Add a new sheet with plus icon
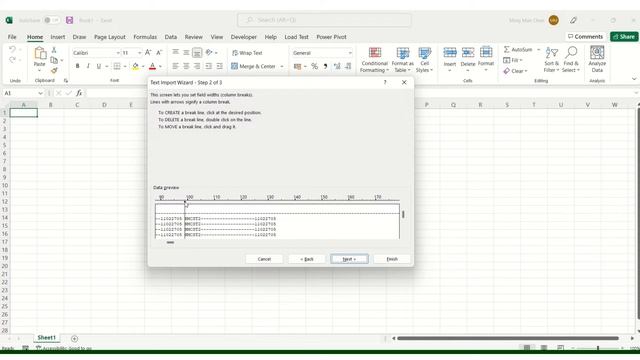Screen dimensions: 640x360 (74, 339)
